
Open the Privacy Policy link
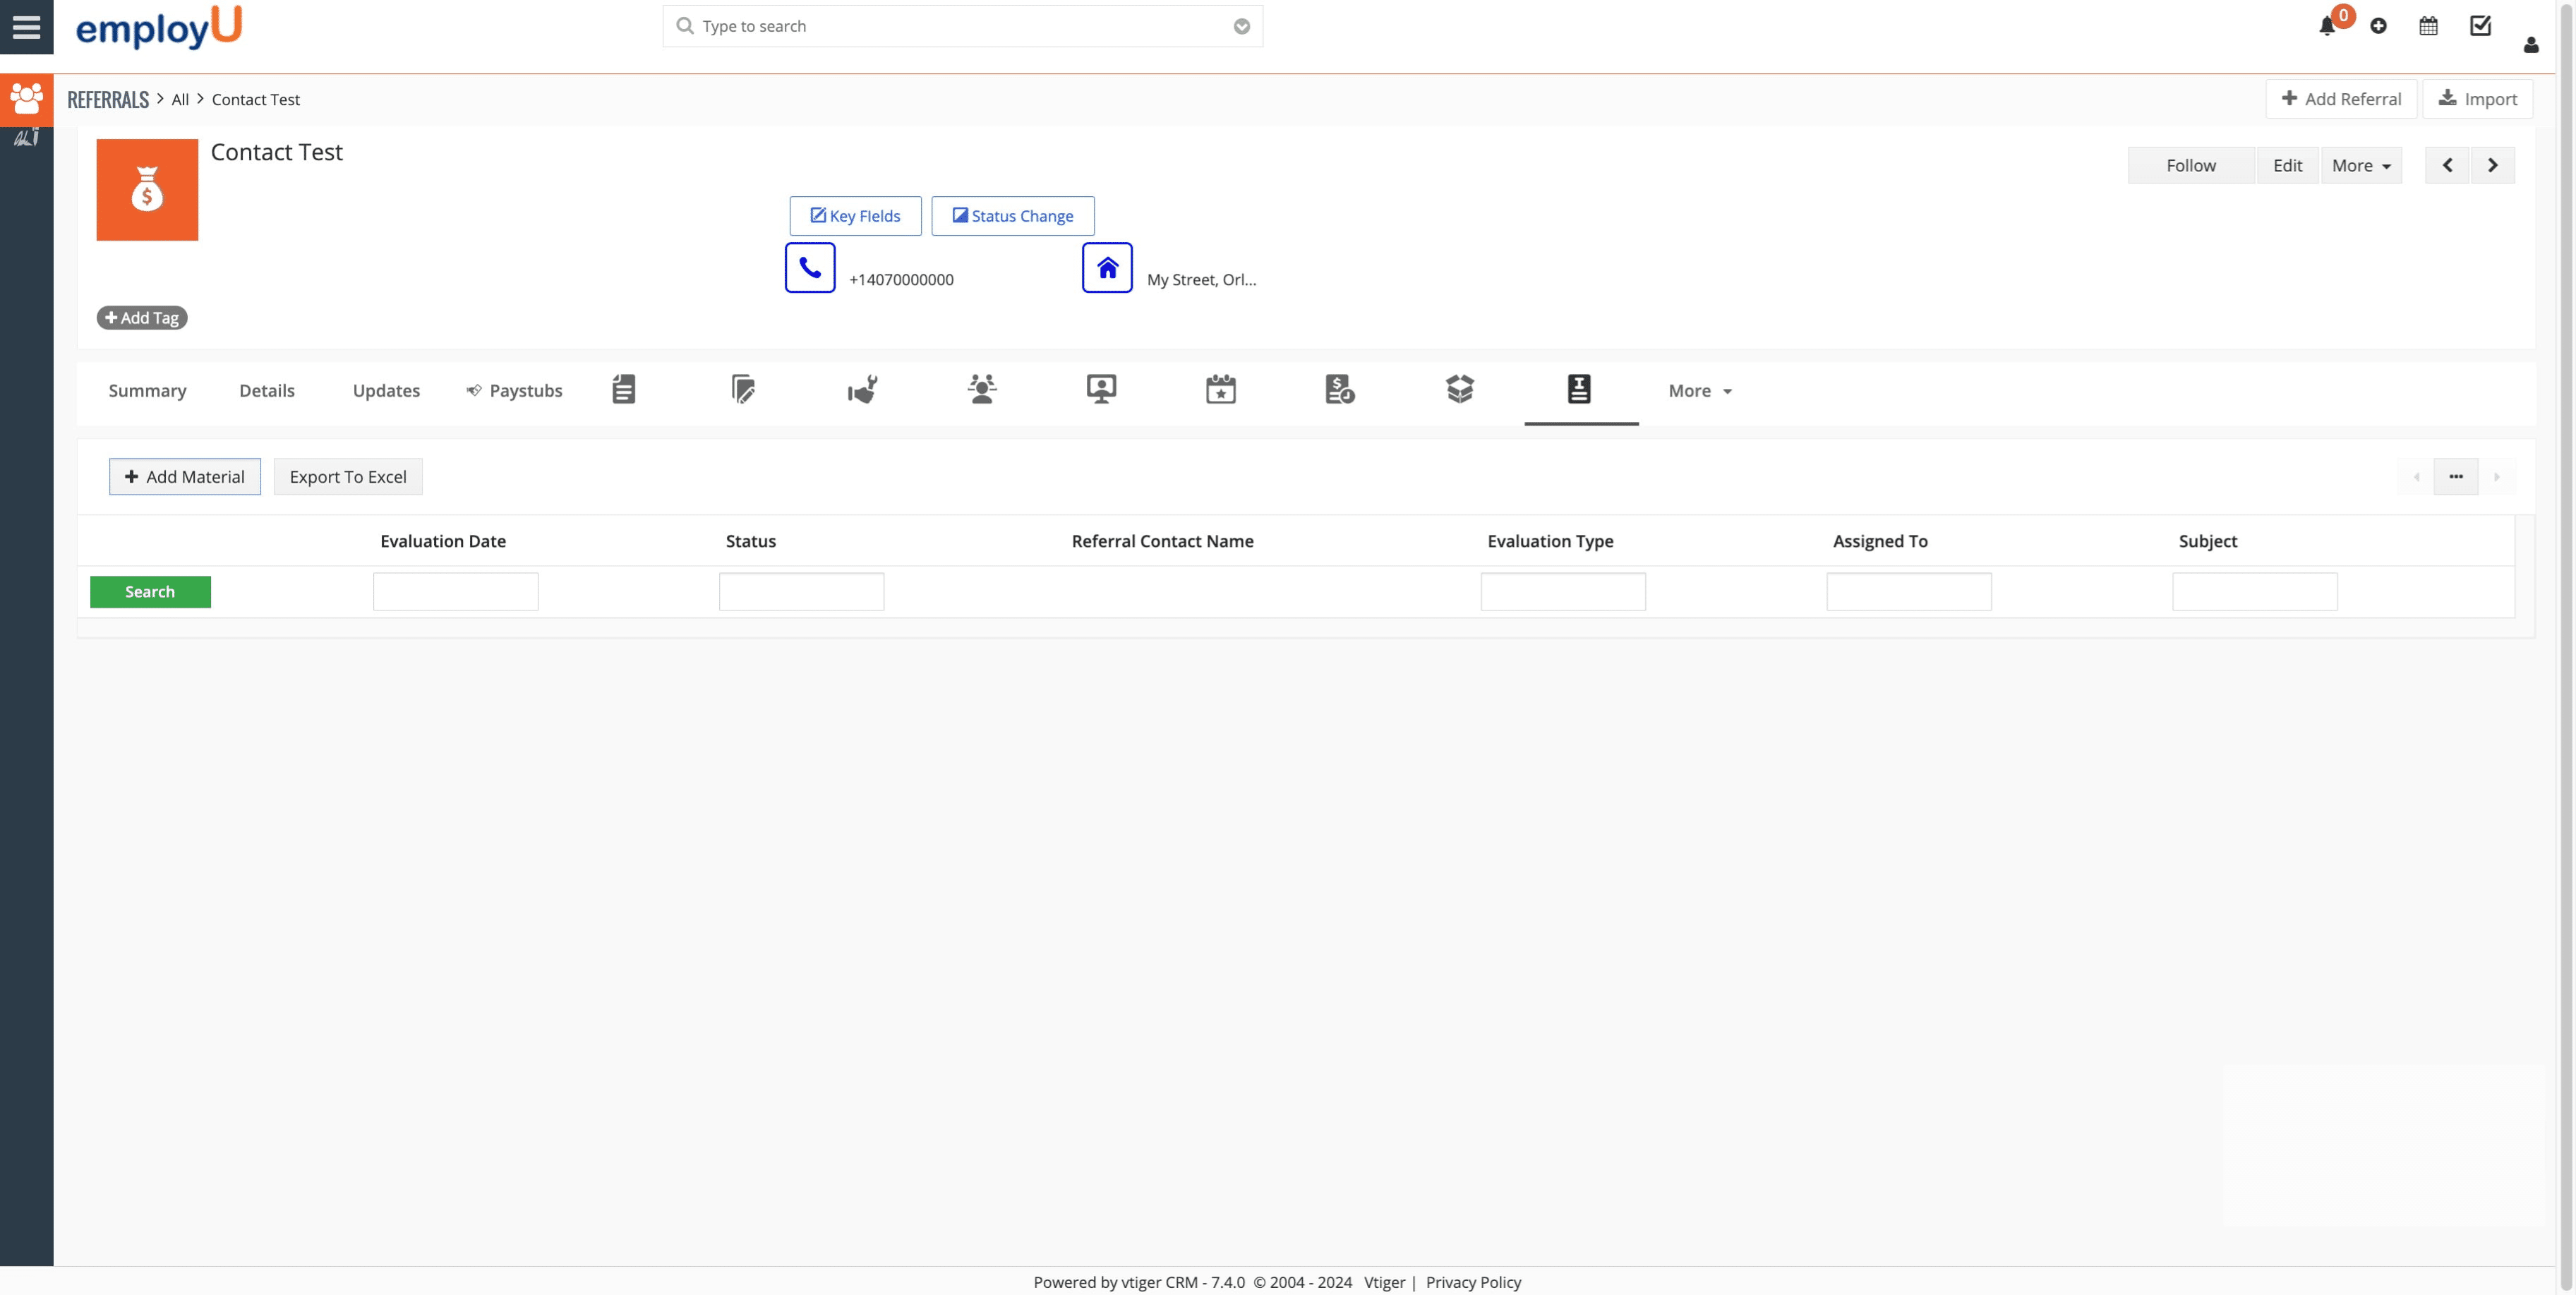tap(1472, 1281)
